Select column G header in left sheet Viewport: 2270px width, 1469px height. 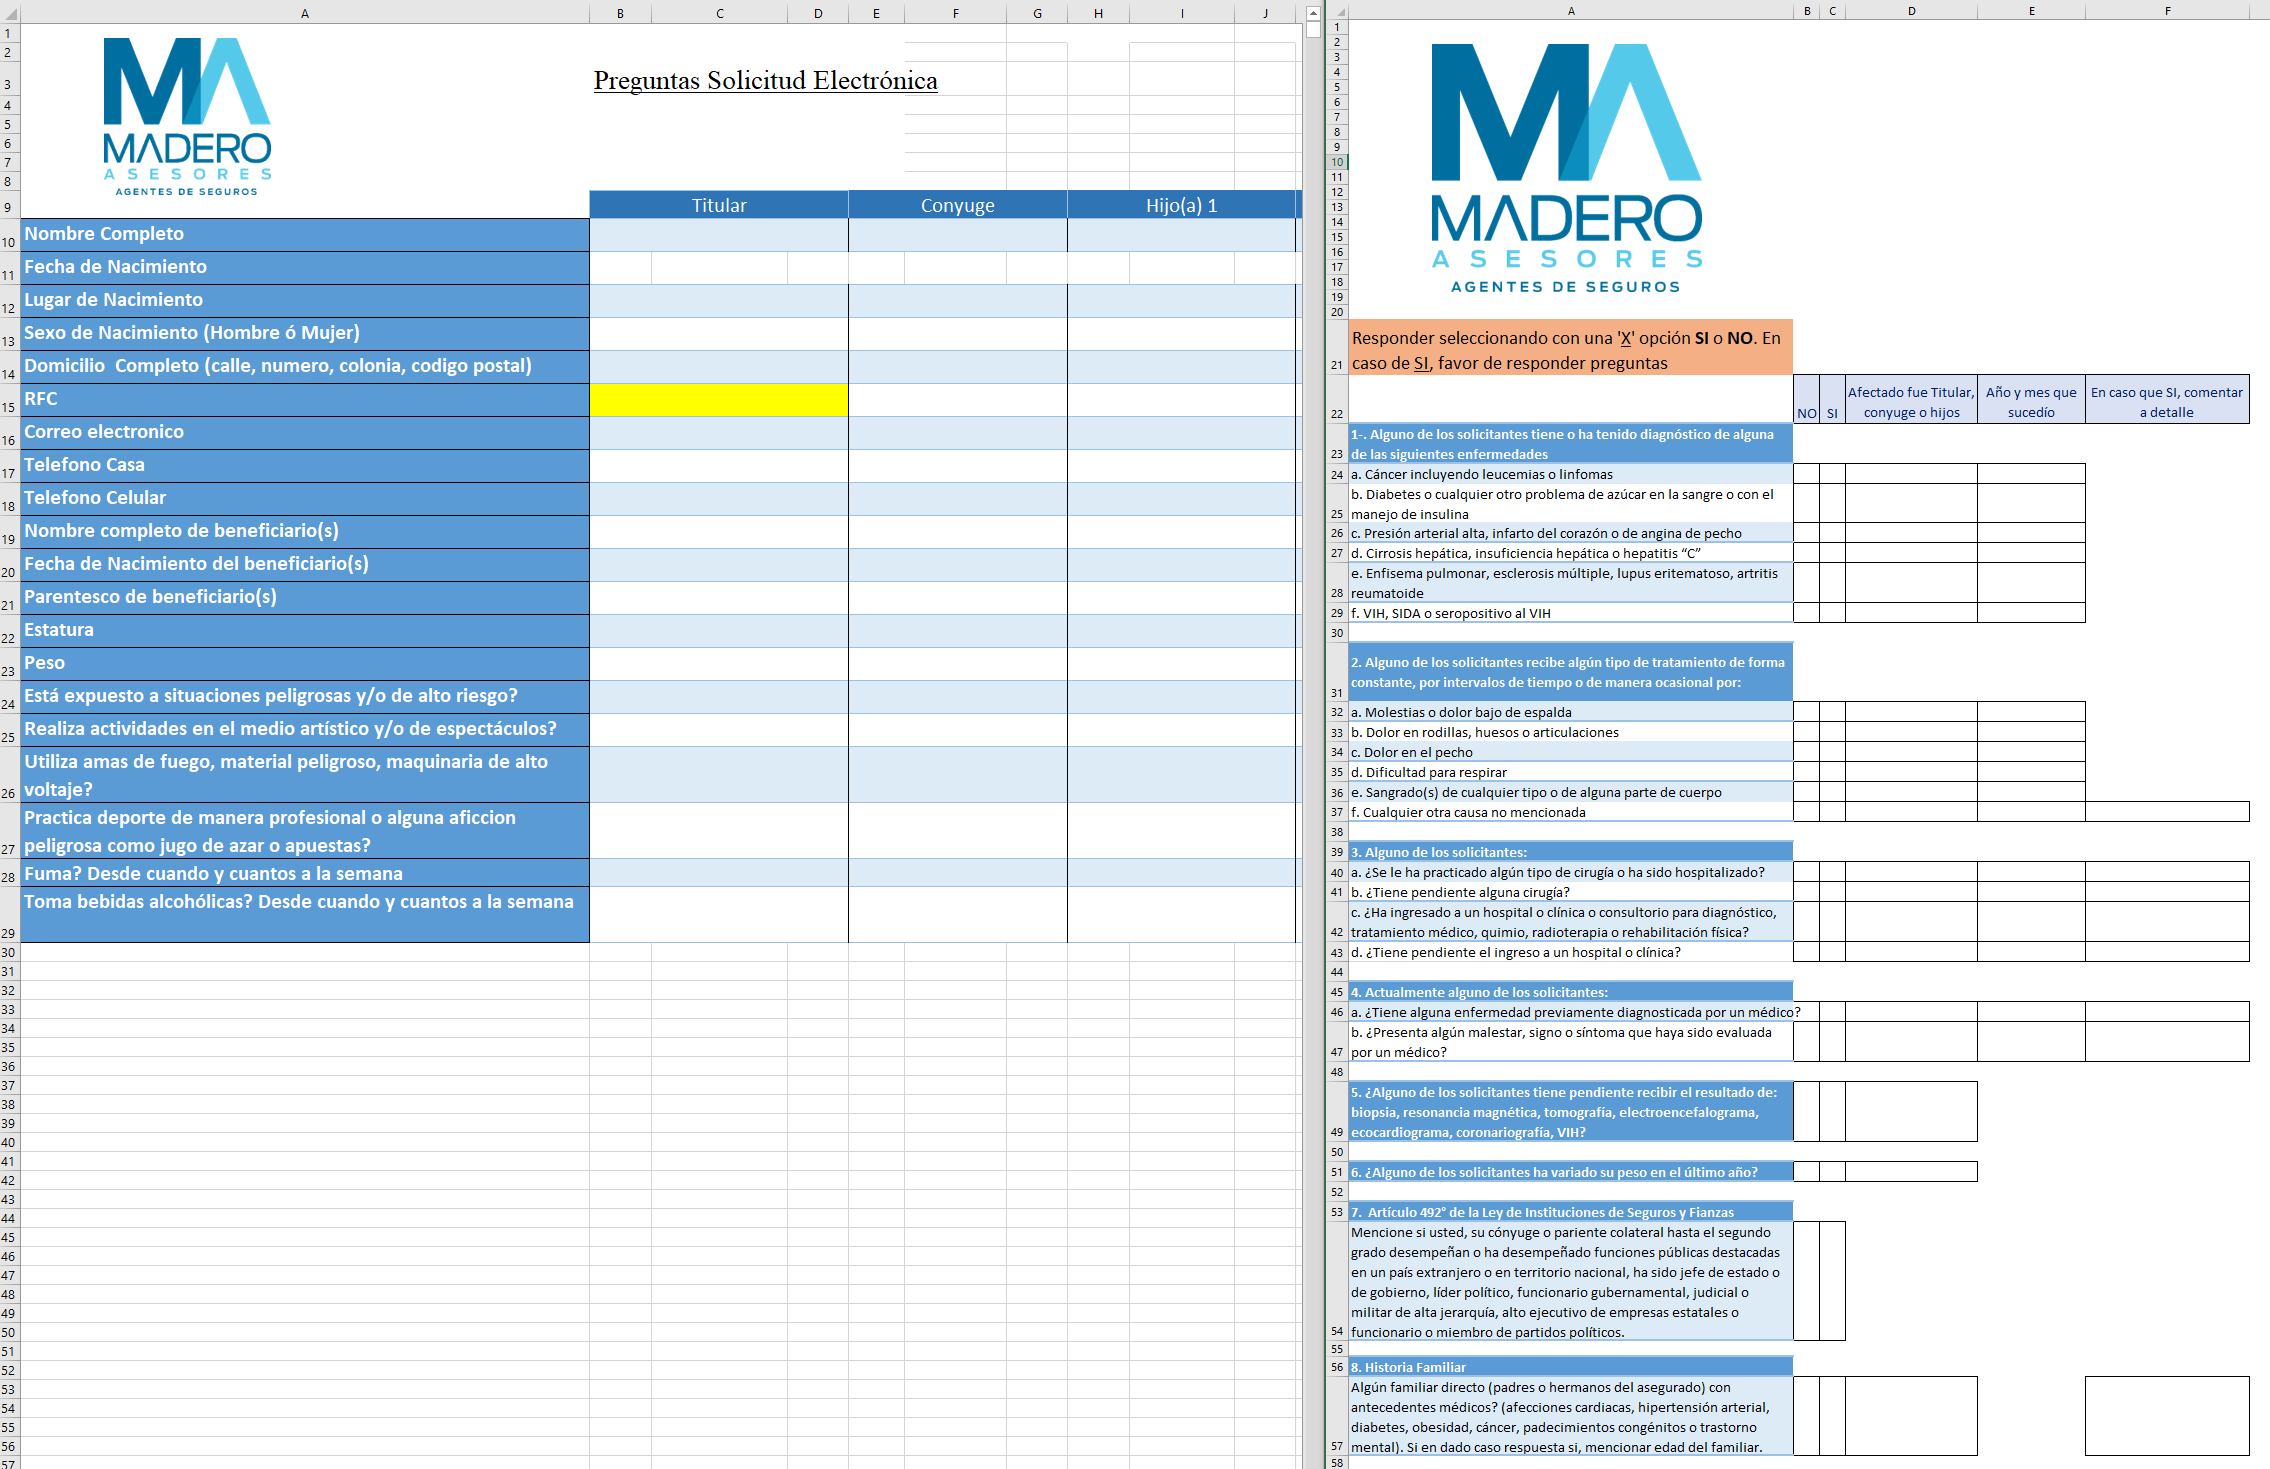tap(1037, 13)
